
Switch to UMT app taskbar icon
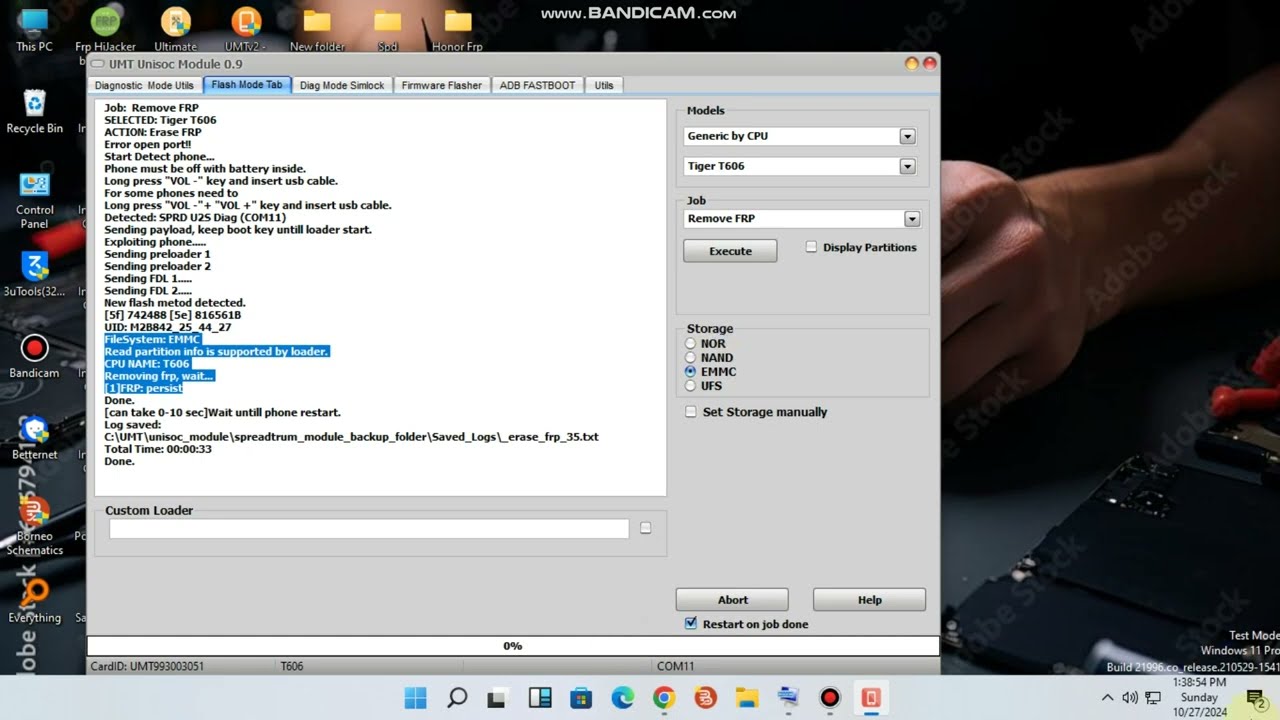(871, 698)
